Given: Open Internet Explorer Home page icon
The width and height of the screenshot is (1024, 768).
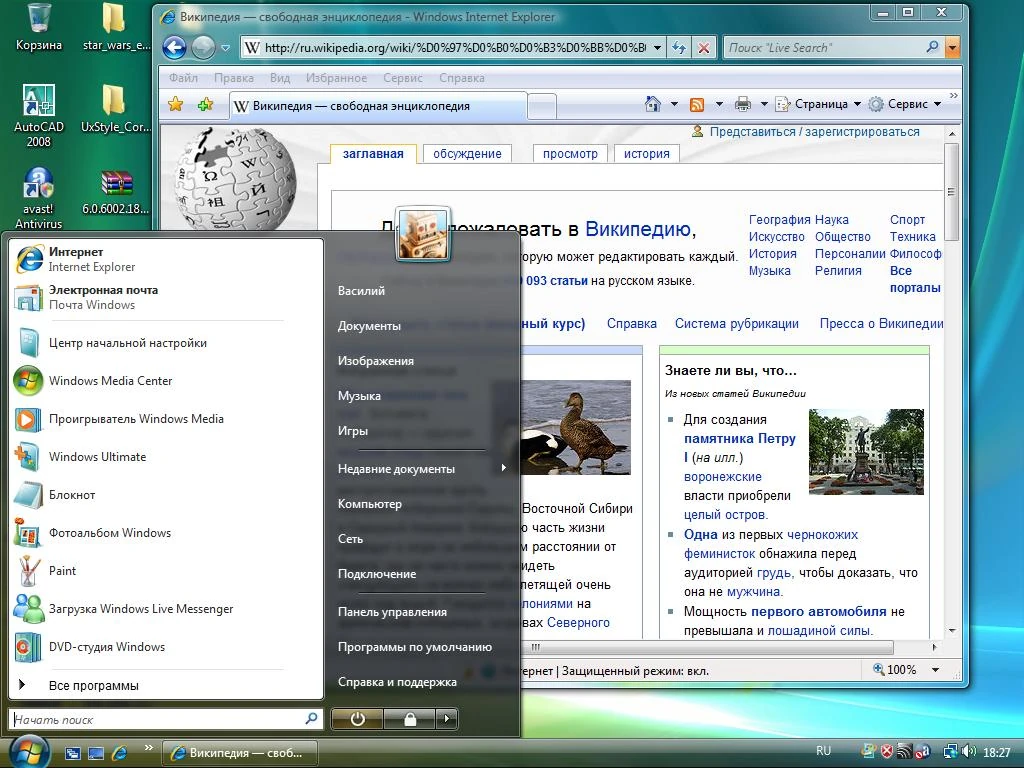Looking at the screenshot, I should point(653,103).
